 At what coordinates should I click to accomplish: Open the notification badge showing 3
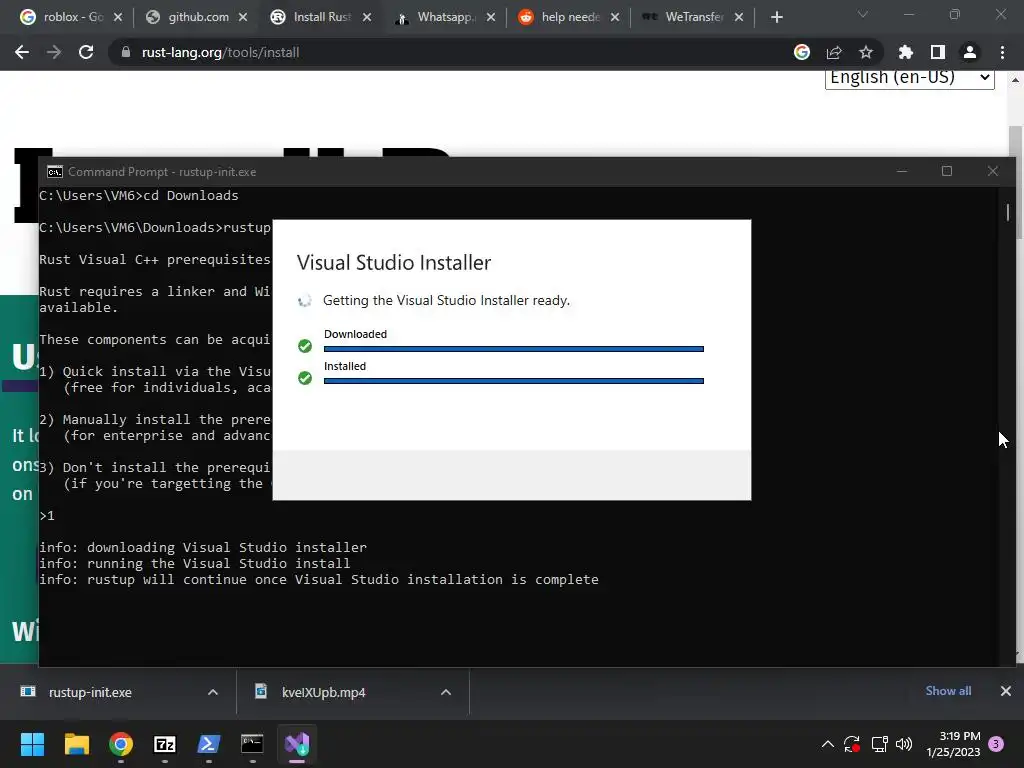point(996,744)
